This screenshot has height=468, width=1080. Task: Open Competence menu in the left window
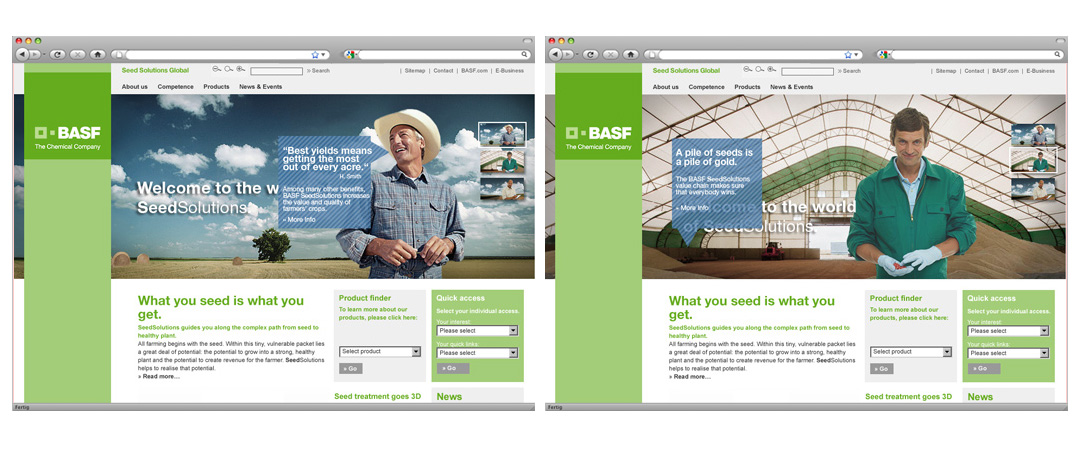(176, 87)
